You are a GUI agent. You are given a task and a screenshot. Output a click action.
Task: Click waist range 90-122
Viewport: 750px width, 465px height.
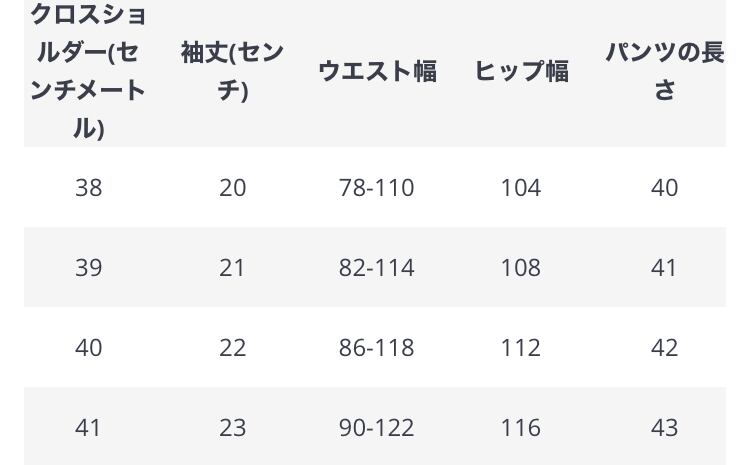click(377, 428)
